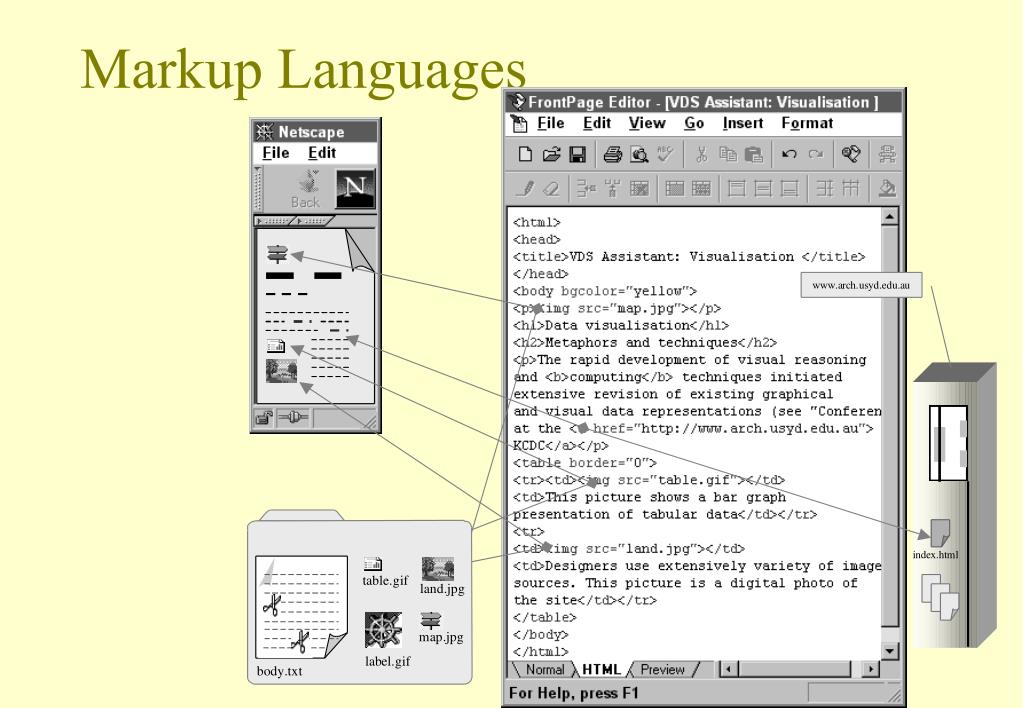Open the Edit menu in FrontPage Editor
1023x708 pixels.
point(597,123)
